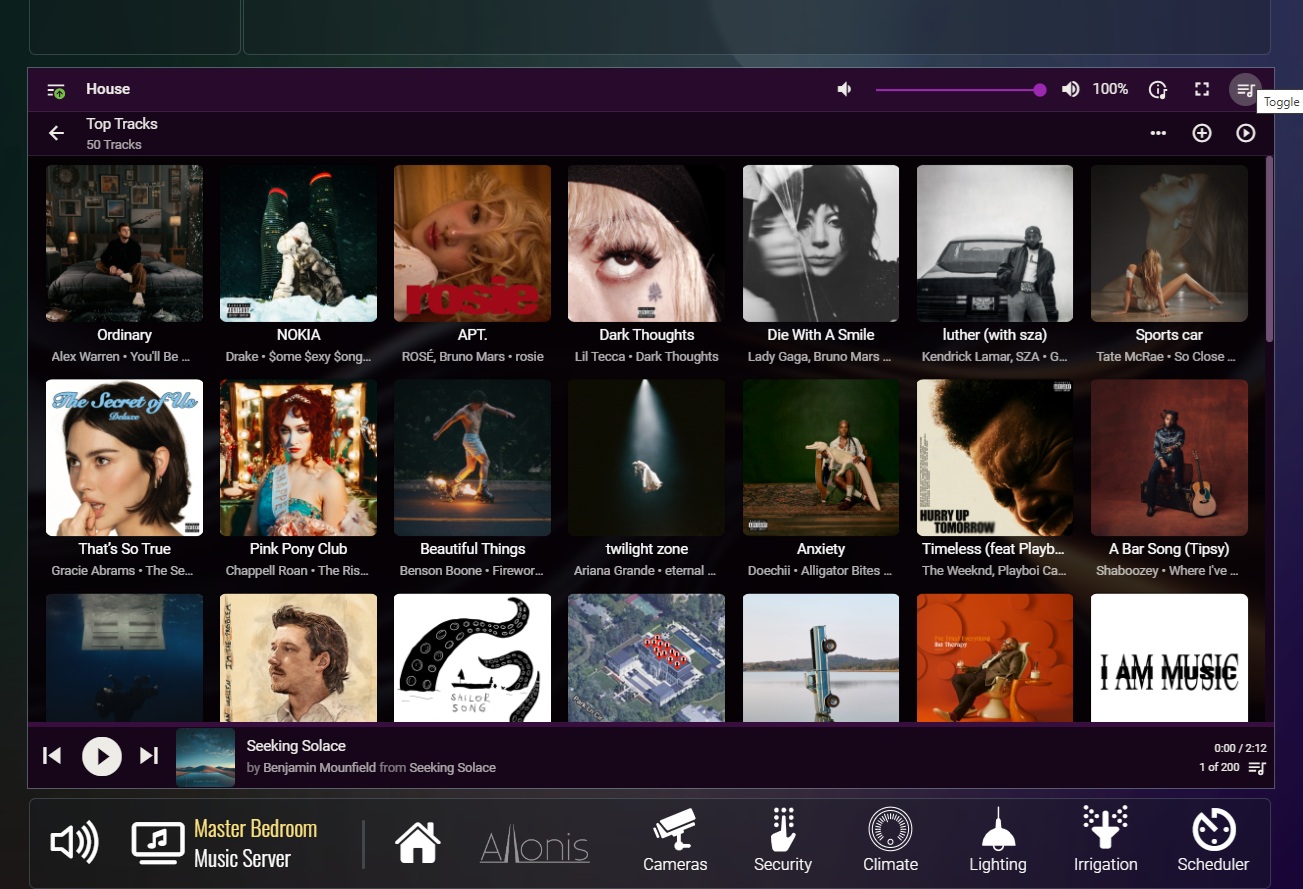Viewport: 1303px width, 889px height.
Task: Open the Irrigation controls
Action: click(x=1105, y=841)
